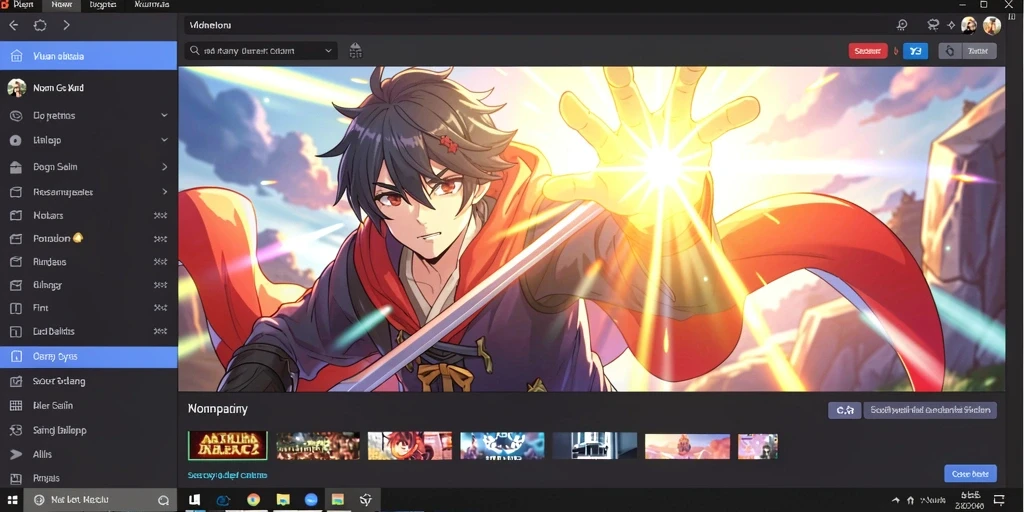The width and height of the screenshot is (1024, 512).
Task: Click the Windows Start button on the taskbar
Action: coord(12,500)
